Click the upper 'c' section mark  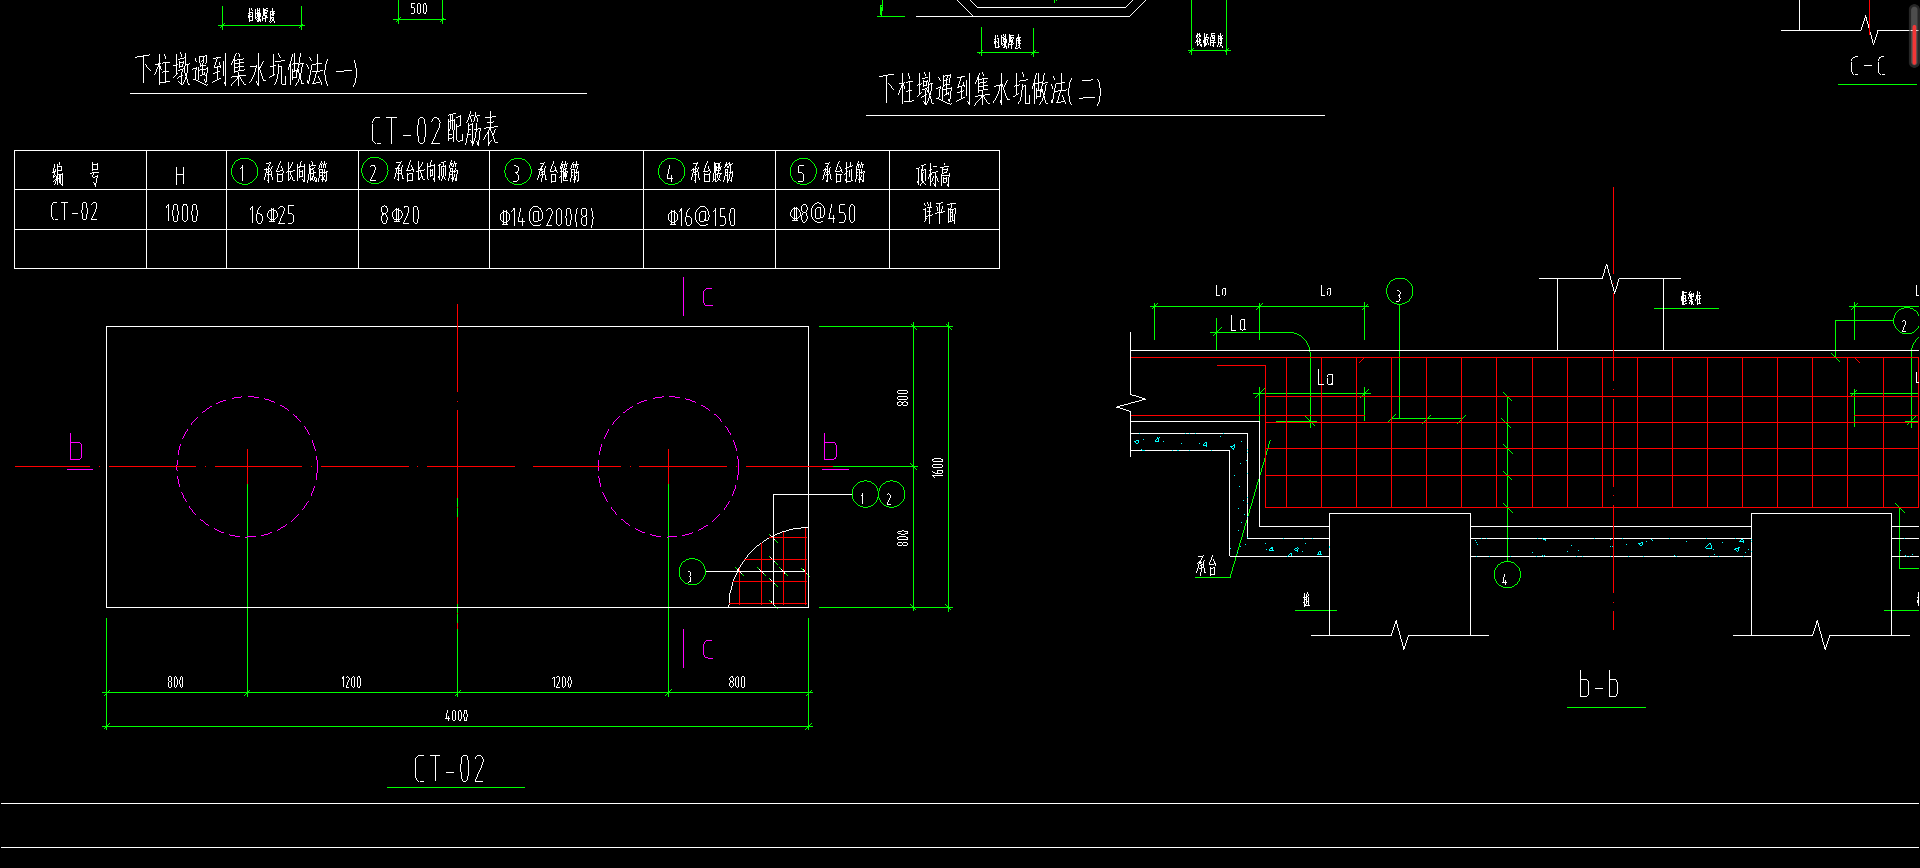tap(708, 296)
